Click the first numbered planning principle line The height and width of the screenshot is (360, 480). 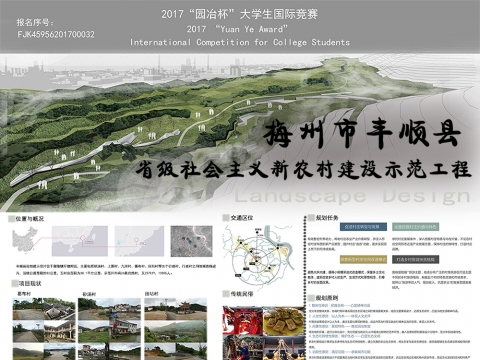pos(339,305)
